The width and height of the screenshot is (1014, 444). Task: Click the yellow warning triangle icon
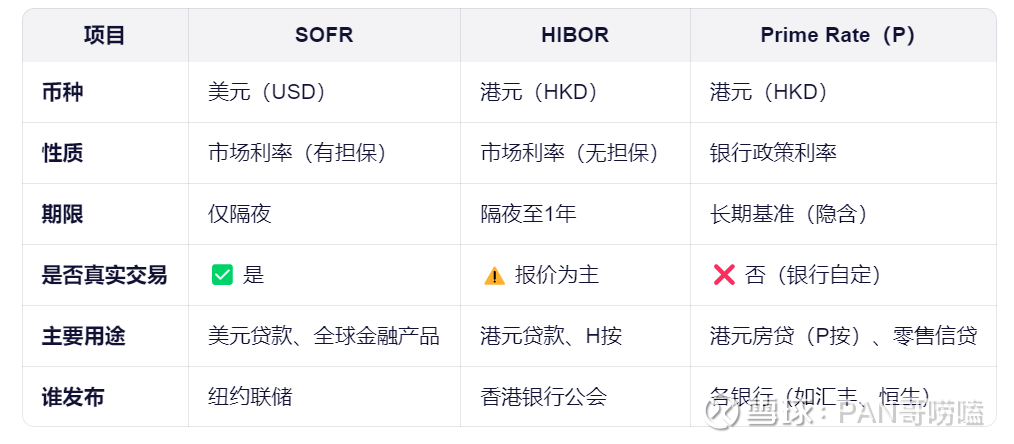[x=494, y=276]
